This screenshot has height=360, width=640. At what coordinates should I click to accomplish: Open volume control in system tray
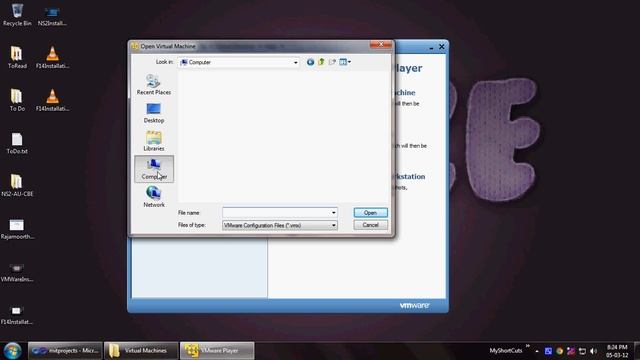coord(593,351)
